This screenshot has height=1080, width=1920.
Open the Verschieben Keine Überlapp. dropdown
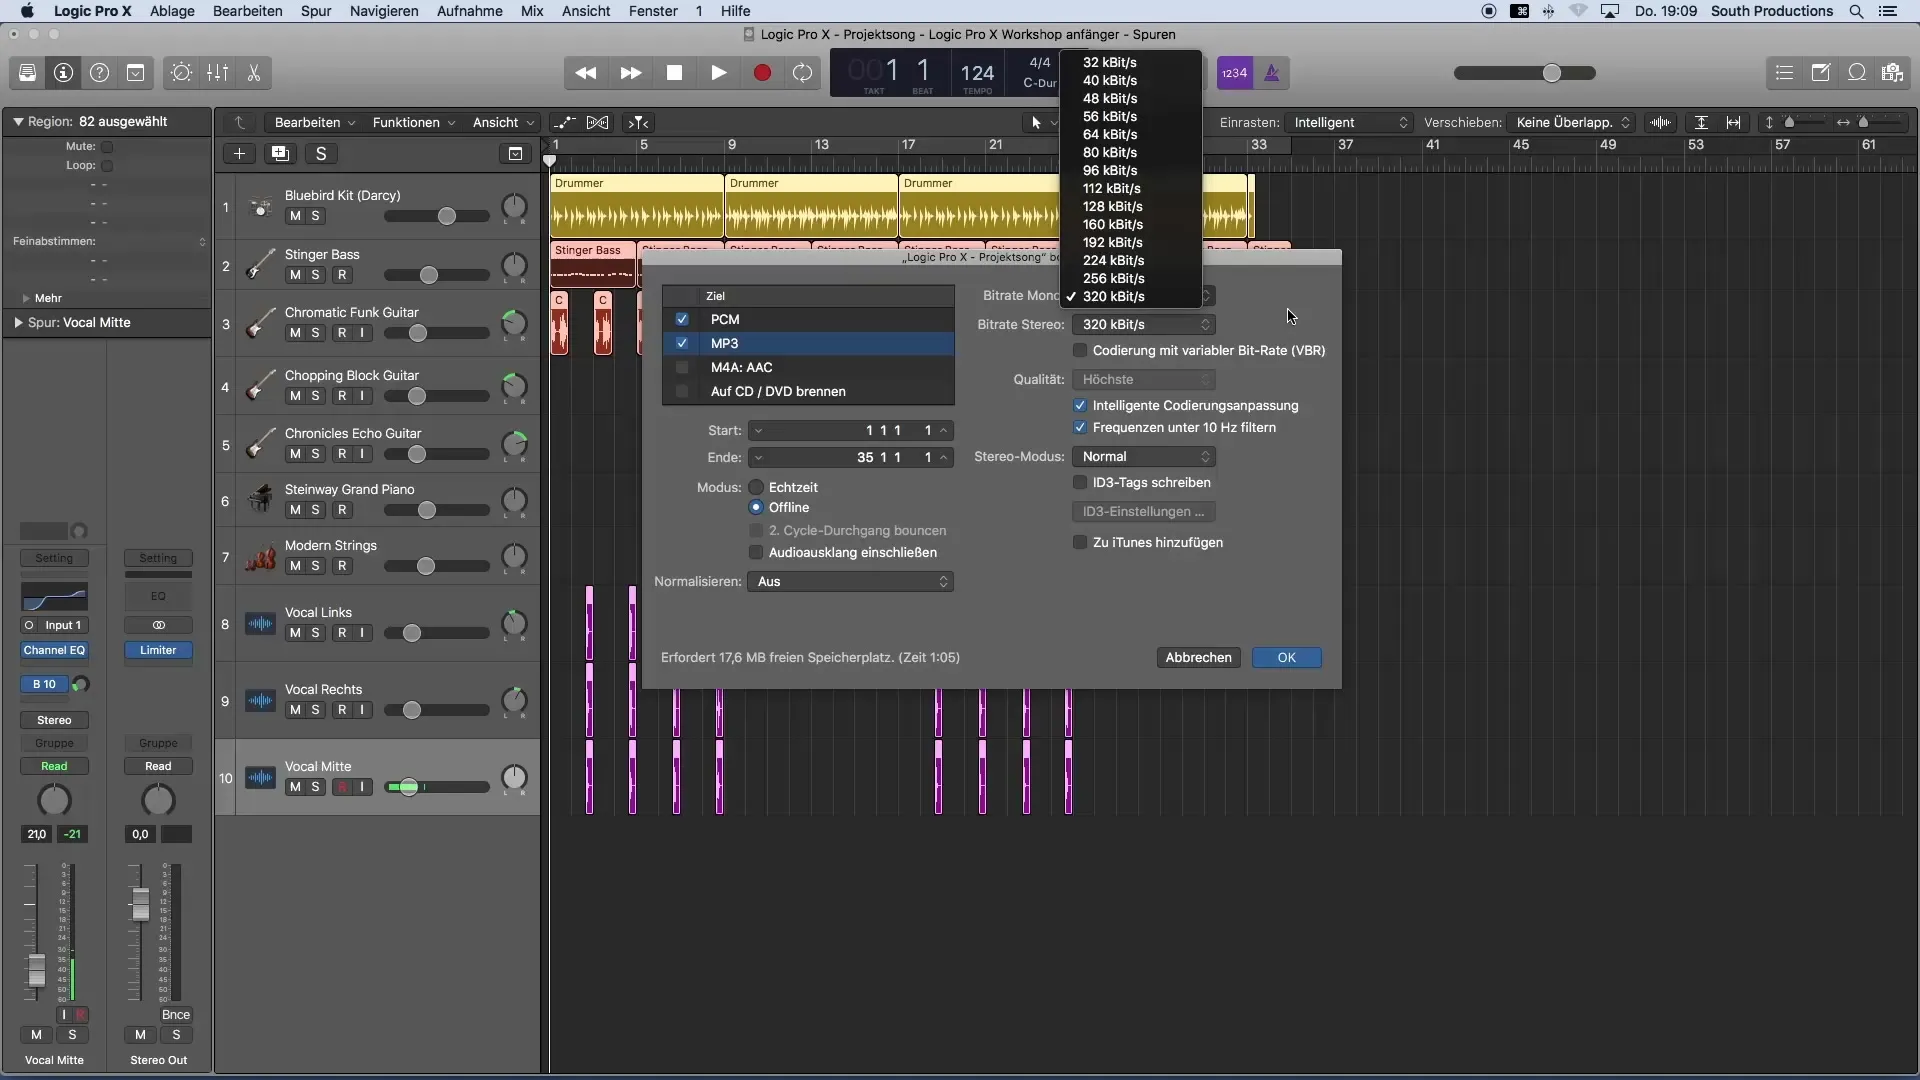(x=1570, y=123)
